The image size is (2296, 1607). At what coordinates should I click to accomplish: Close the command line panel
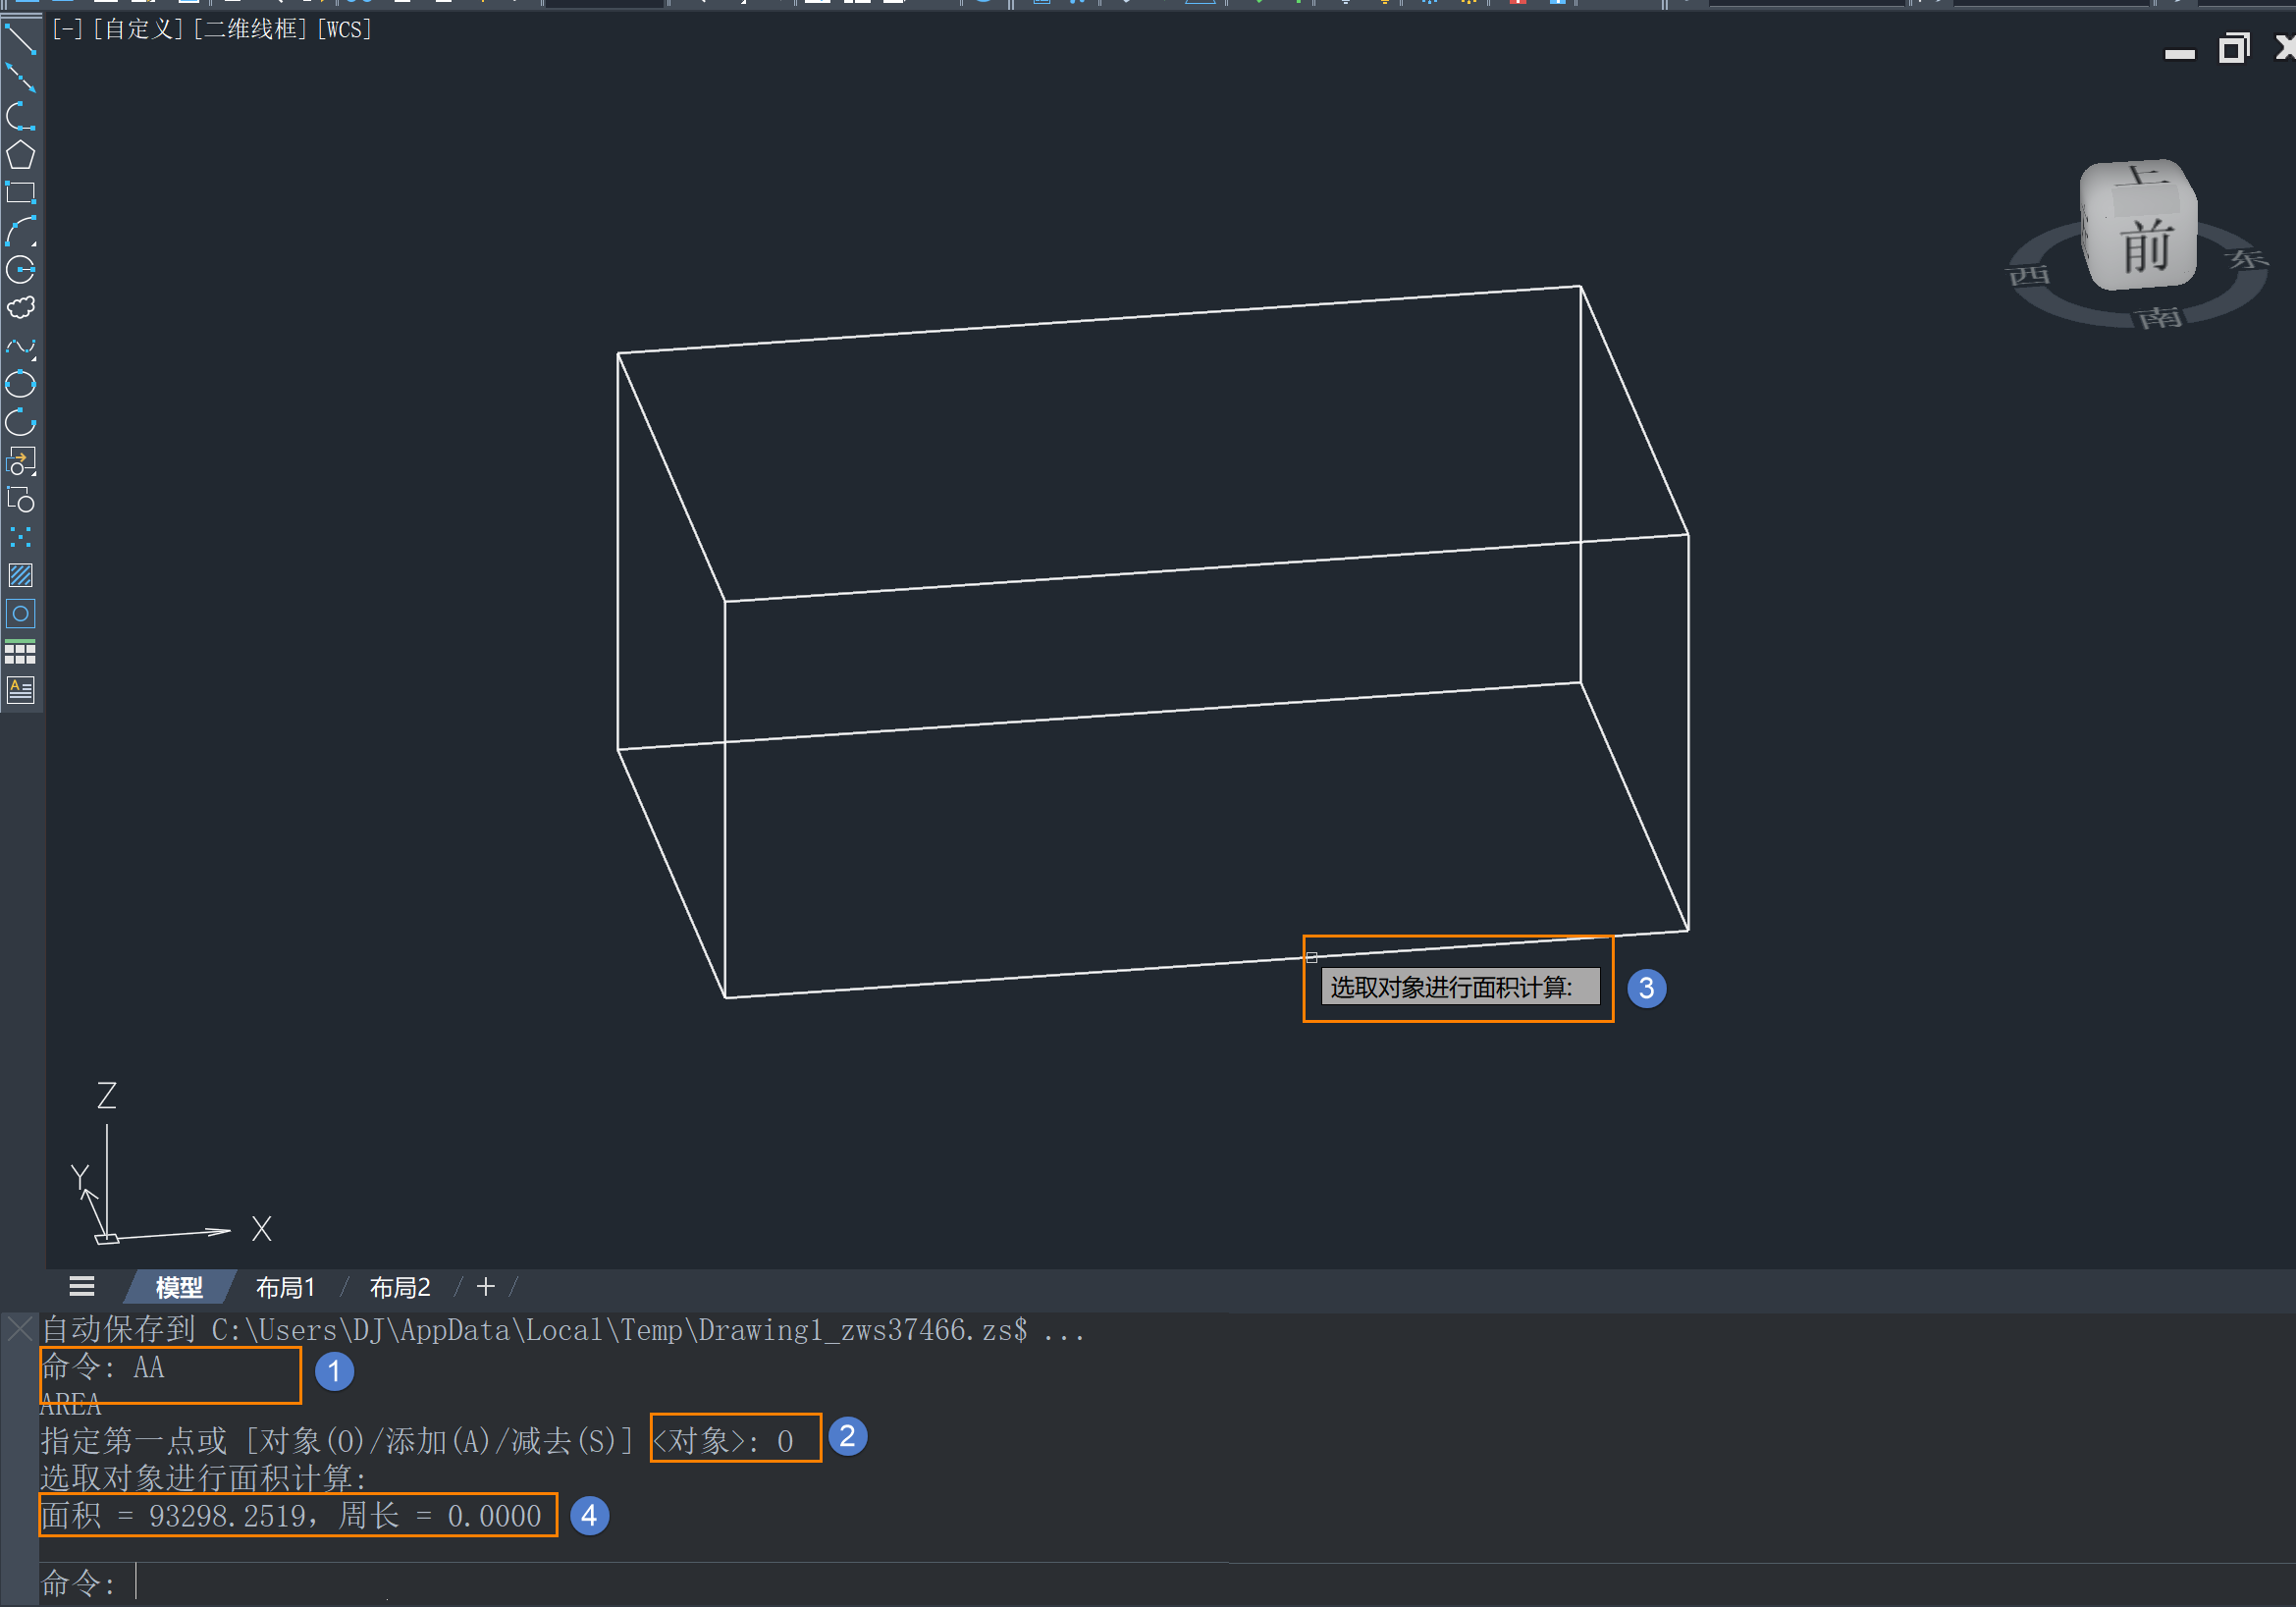coord(19,1329)
